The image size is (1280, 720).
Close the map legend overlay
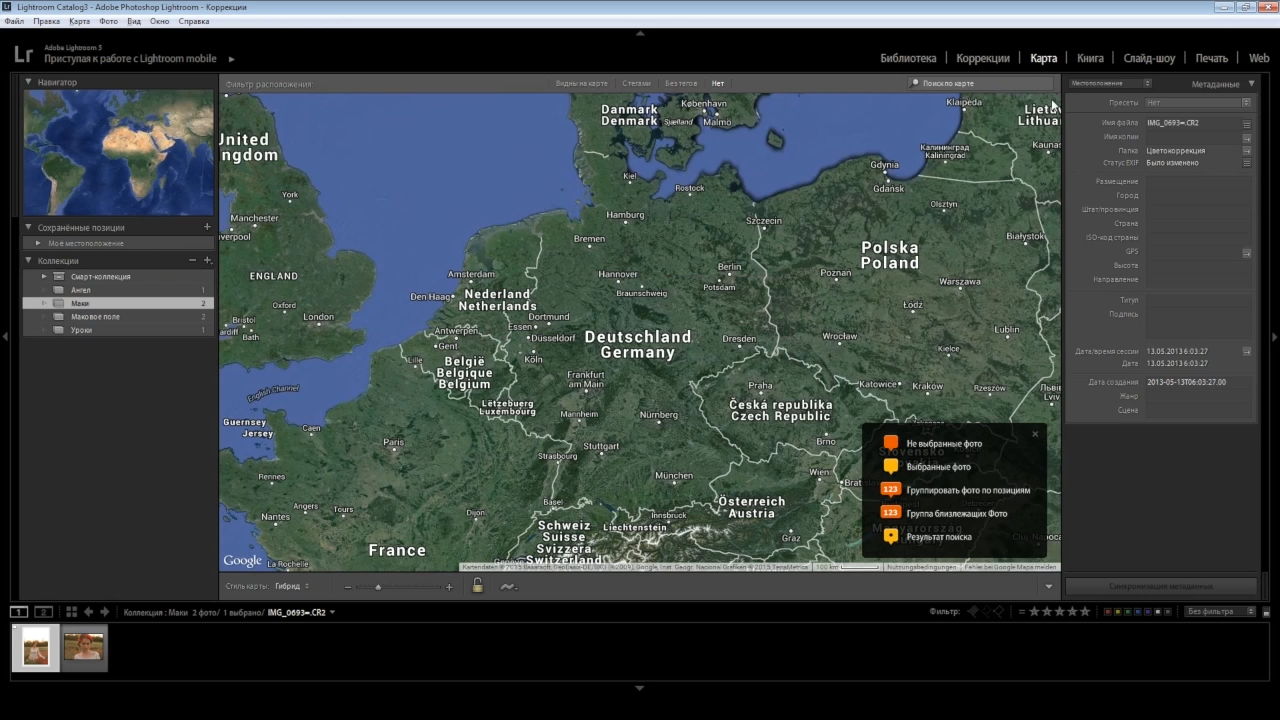pos(1035,434)
